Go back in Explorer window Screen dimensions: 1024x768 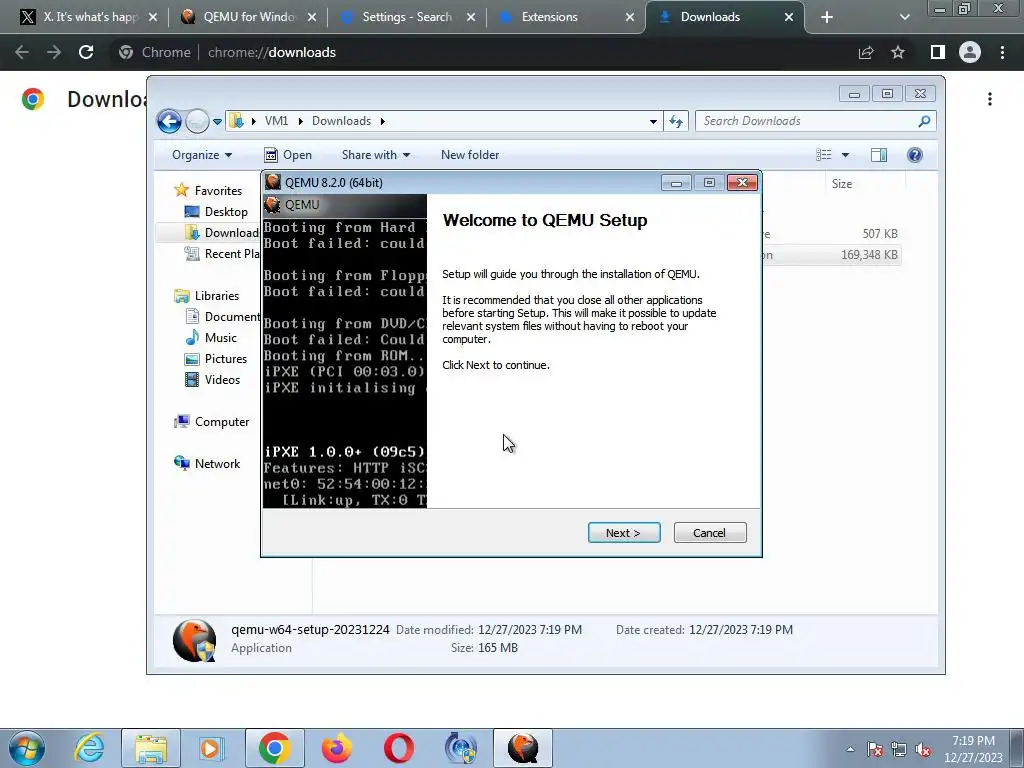click(169, 121)
